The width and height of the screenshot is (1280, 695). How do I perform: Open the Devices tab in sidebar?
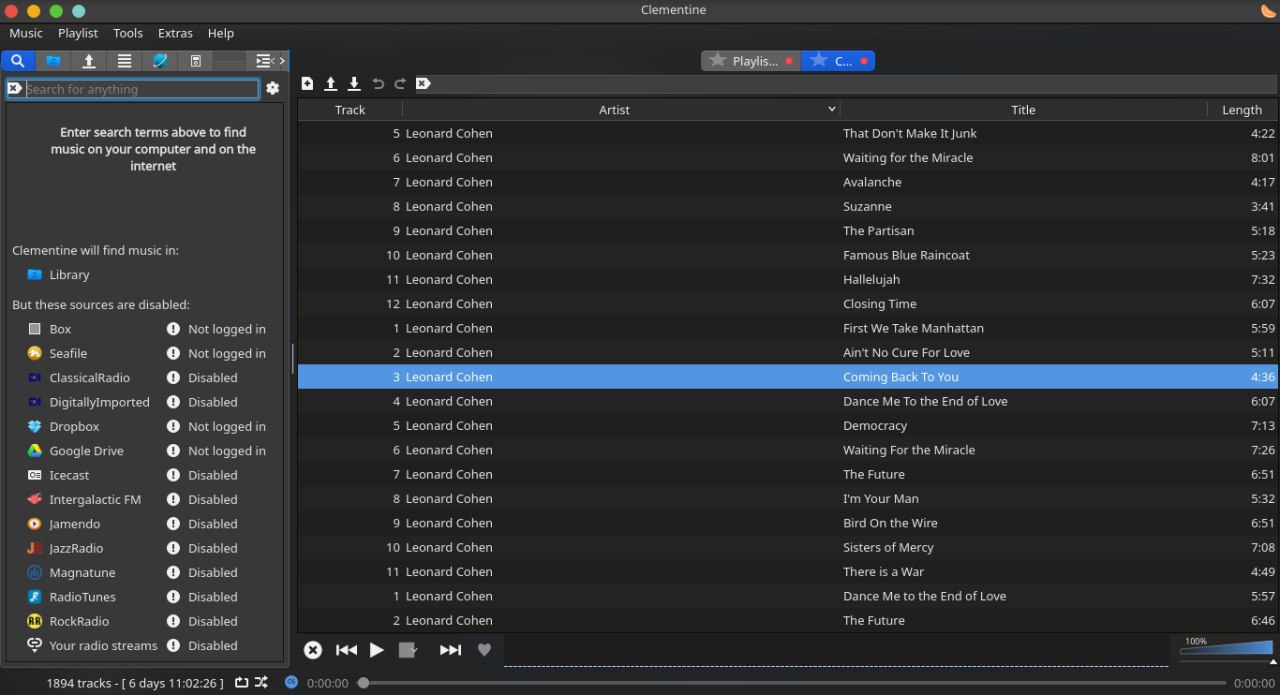point(196,61)
